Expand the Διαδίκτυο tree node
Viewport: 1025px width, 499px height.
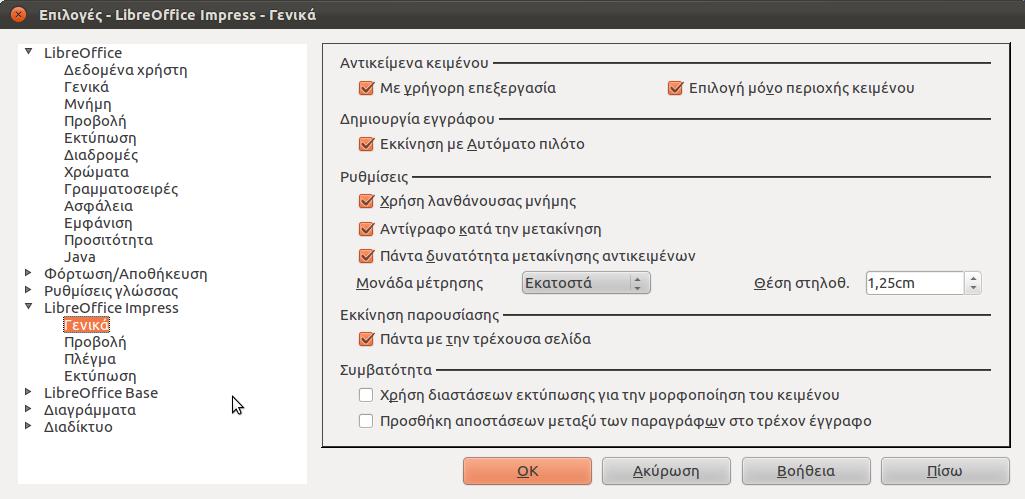pos(28,426)
